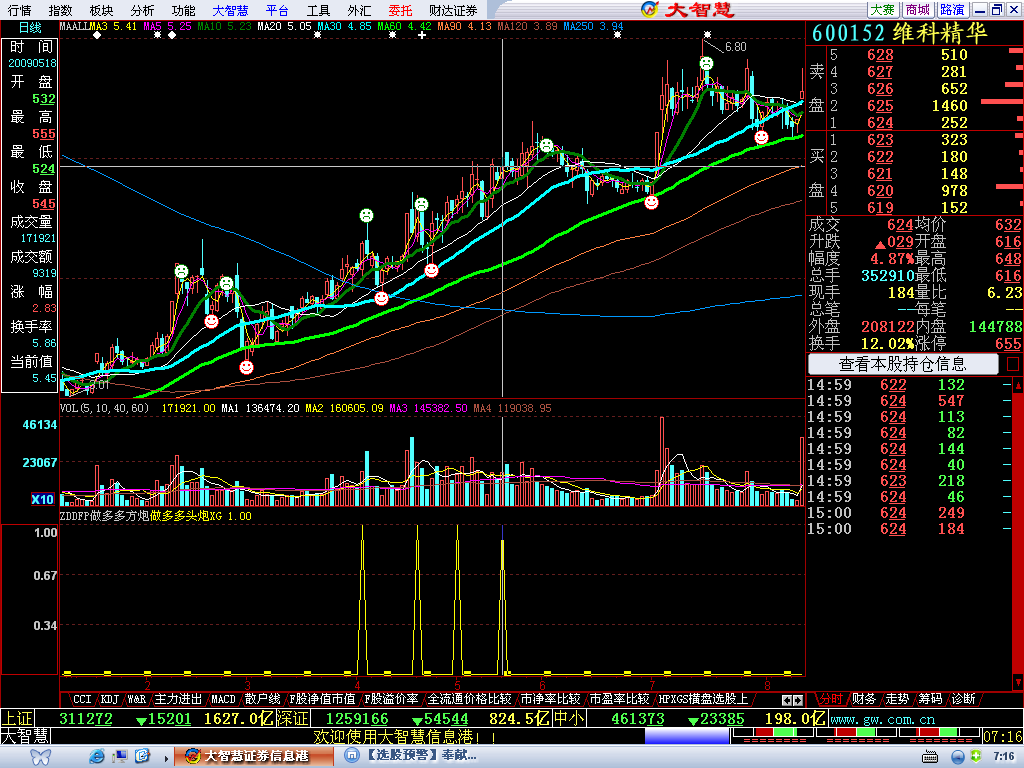Click the 中小 index label
Image resolution: width=1024 pixels, height=768 pixels.
(568, 719)
